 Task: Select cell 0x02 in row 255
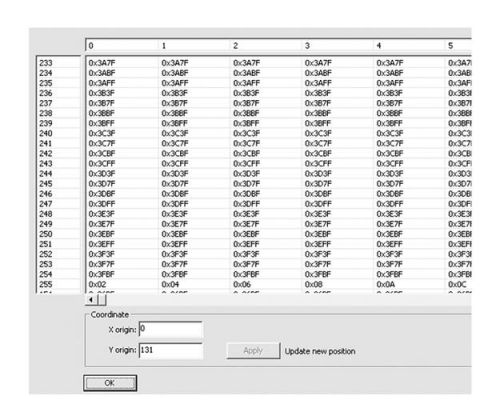(122, 284)
